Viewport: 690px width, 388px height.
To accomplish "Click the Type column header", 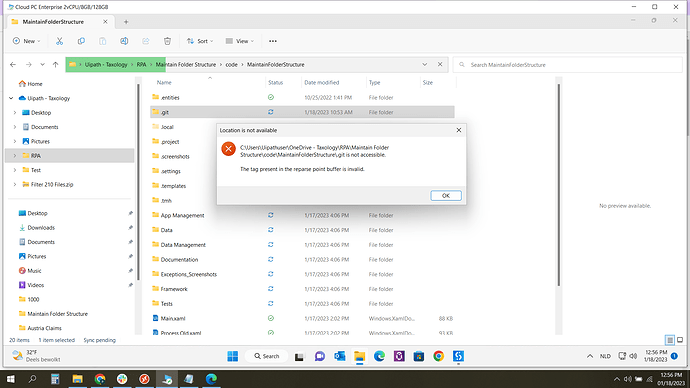I will pyautogui.click(x=374, y=83).
